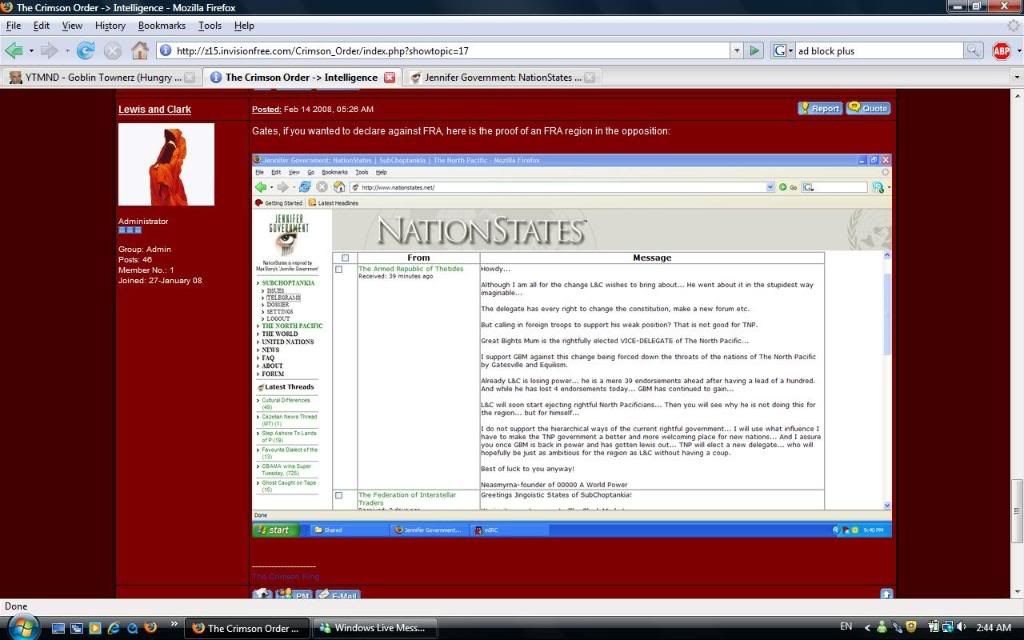Click the EN language indicator

pos(846,628)
